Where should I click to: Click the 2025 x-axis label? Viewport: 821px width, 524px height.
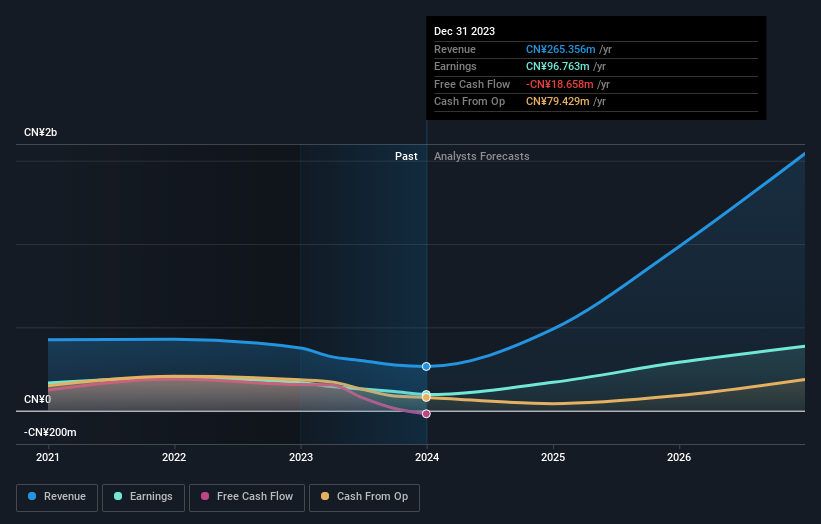[x=553, y=457]
